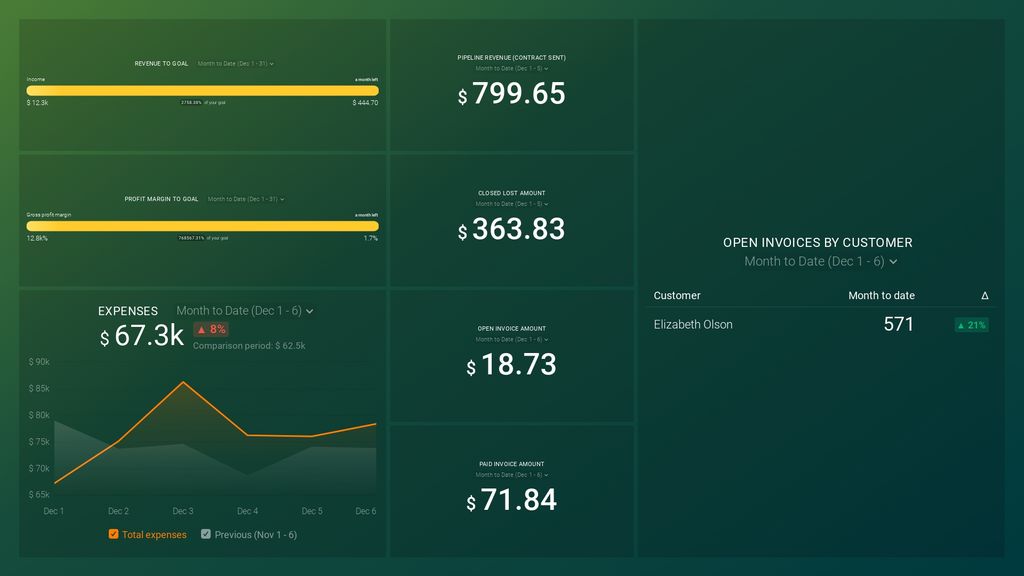Expand the Open Invoices by Customer date dropdown

820,262
